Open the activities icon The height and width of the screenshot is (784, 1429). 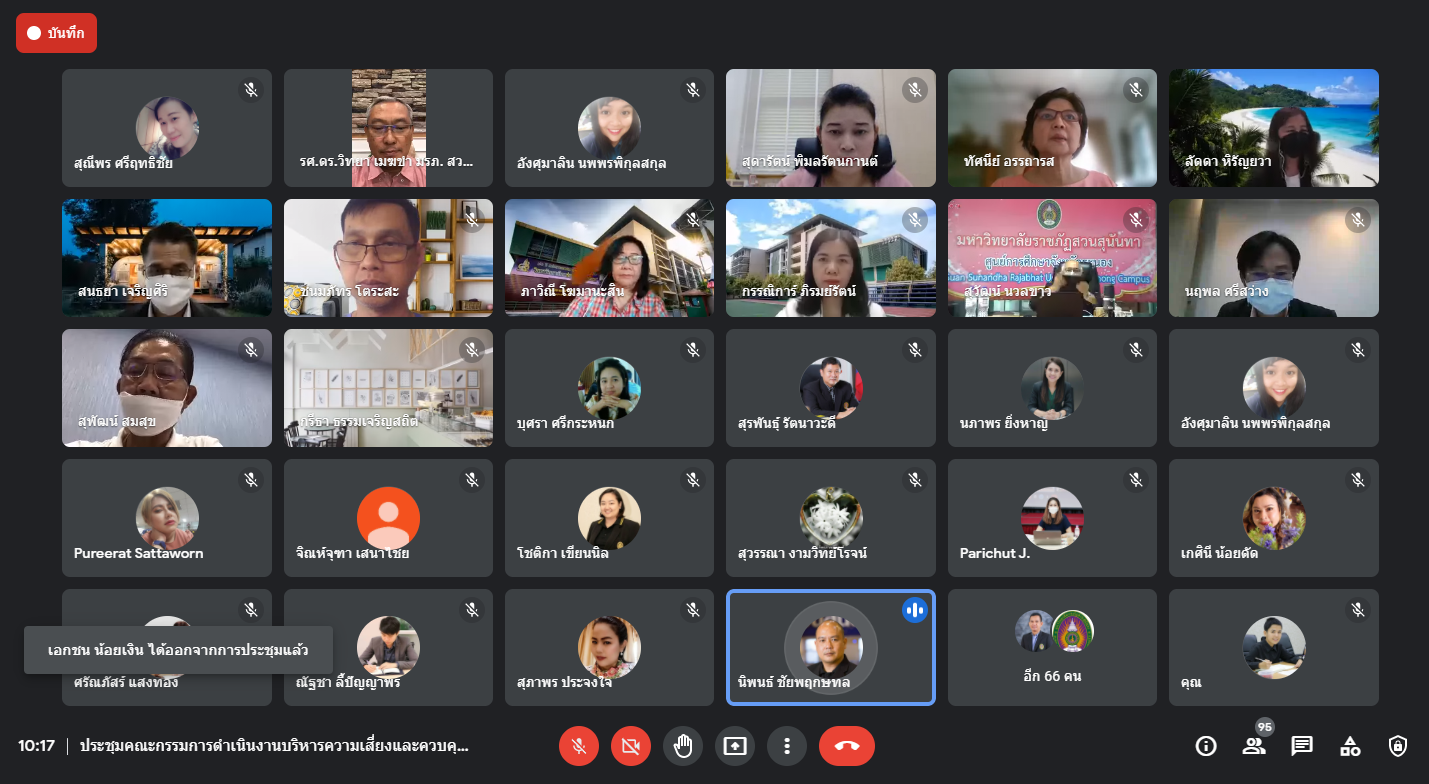[x=1350, y=746]
